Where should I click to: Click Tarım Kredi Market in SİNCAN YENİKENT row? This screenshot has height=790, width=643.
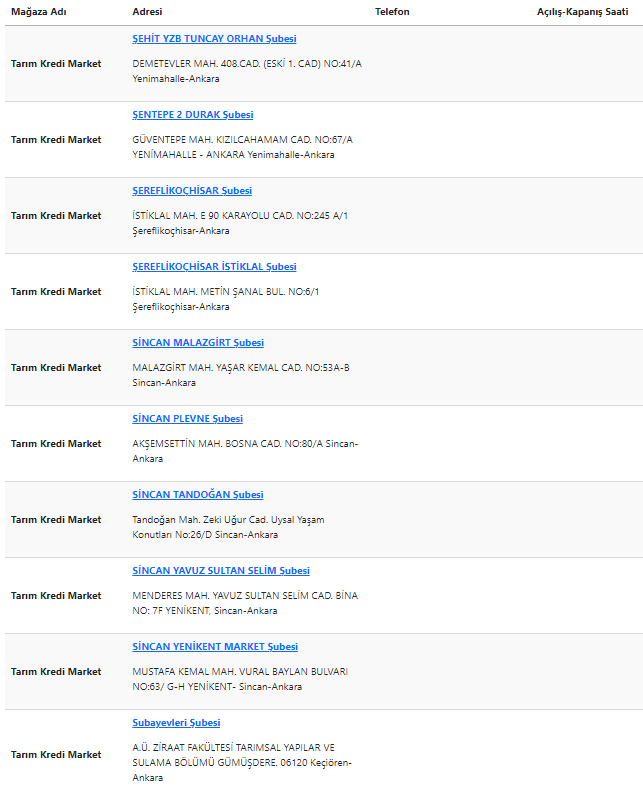pos(56,672)
